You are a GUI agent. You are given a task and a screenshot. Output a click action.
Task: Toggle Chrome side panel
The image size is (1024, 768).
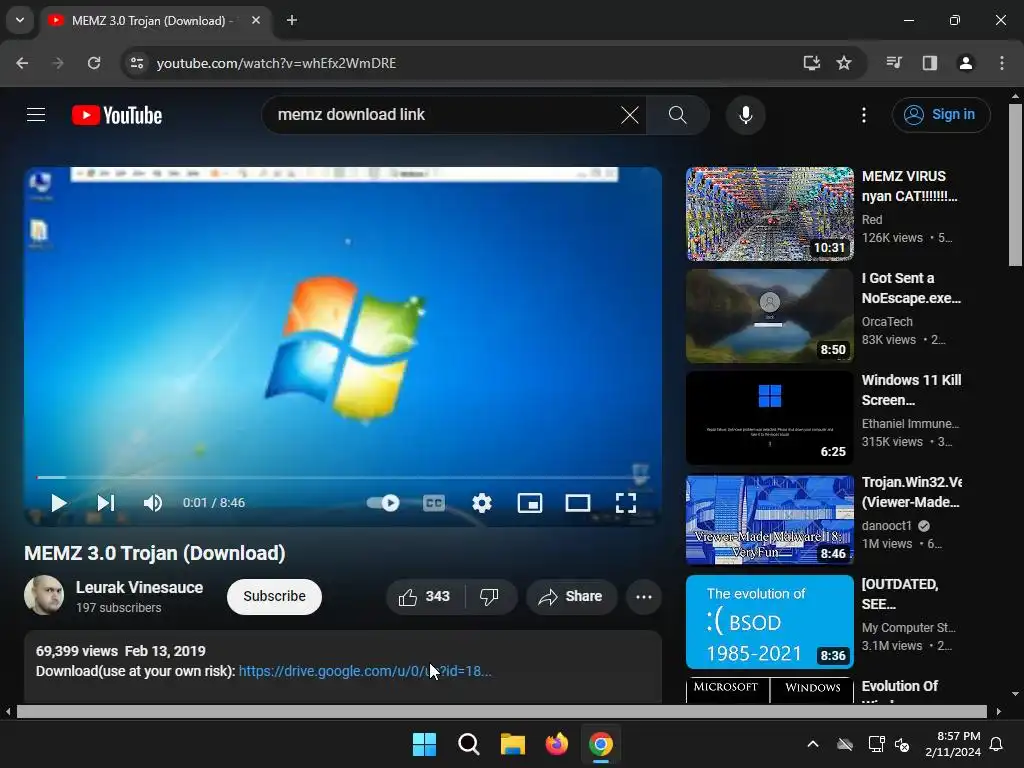pyautogui.click(x=930, y=63)
